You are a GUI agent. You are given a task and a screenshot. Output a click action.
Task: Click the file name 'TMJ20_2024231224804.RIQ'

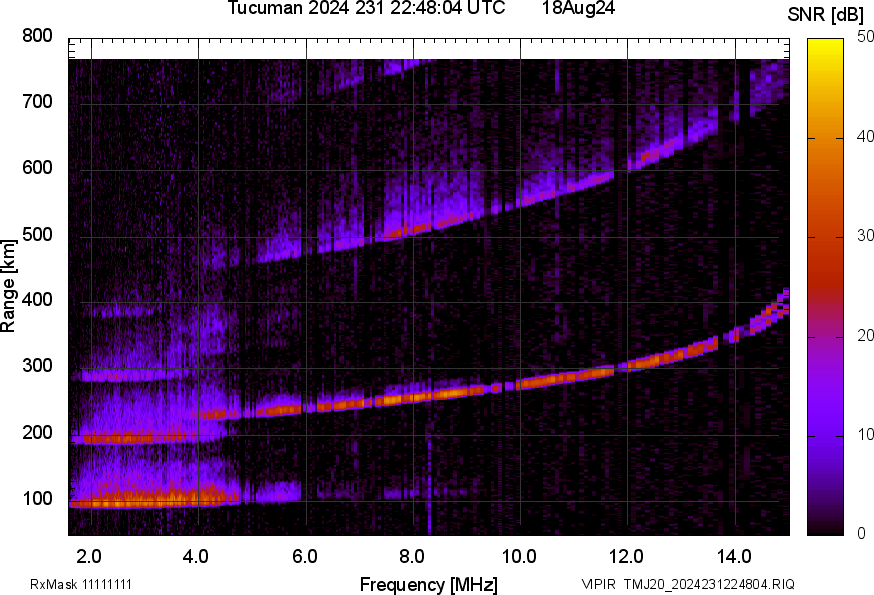(x=709, y=584)
